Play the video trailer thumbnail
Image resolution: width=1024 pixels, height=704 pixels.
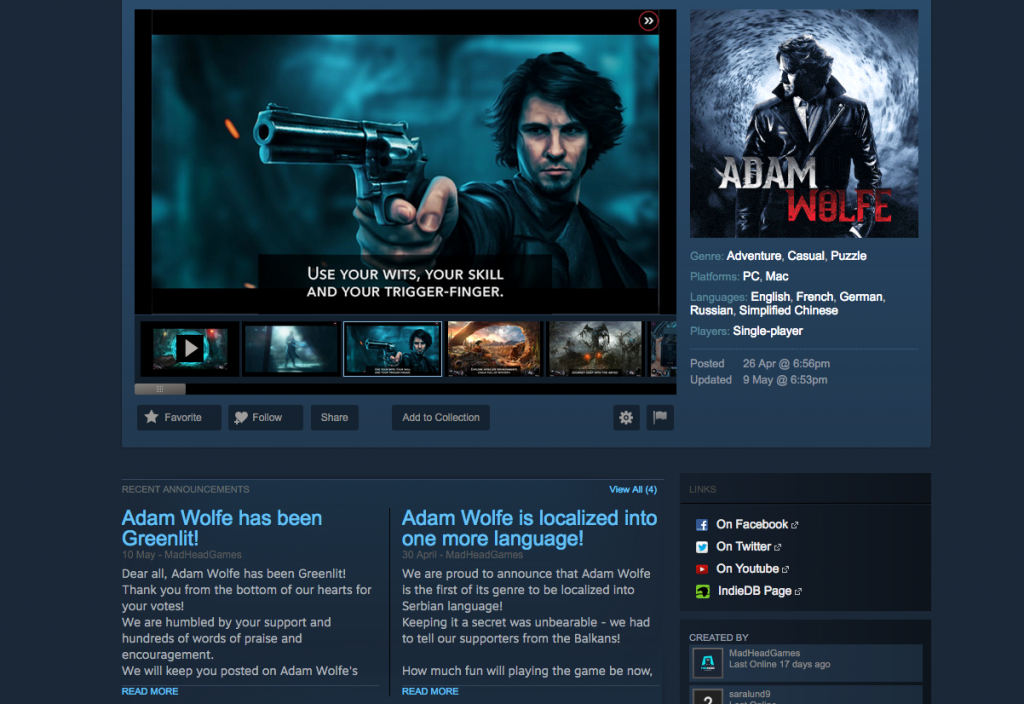tap(190, 349)
